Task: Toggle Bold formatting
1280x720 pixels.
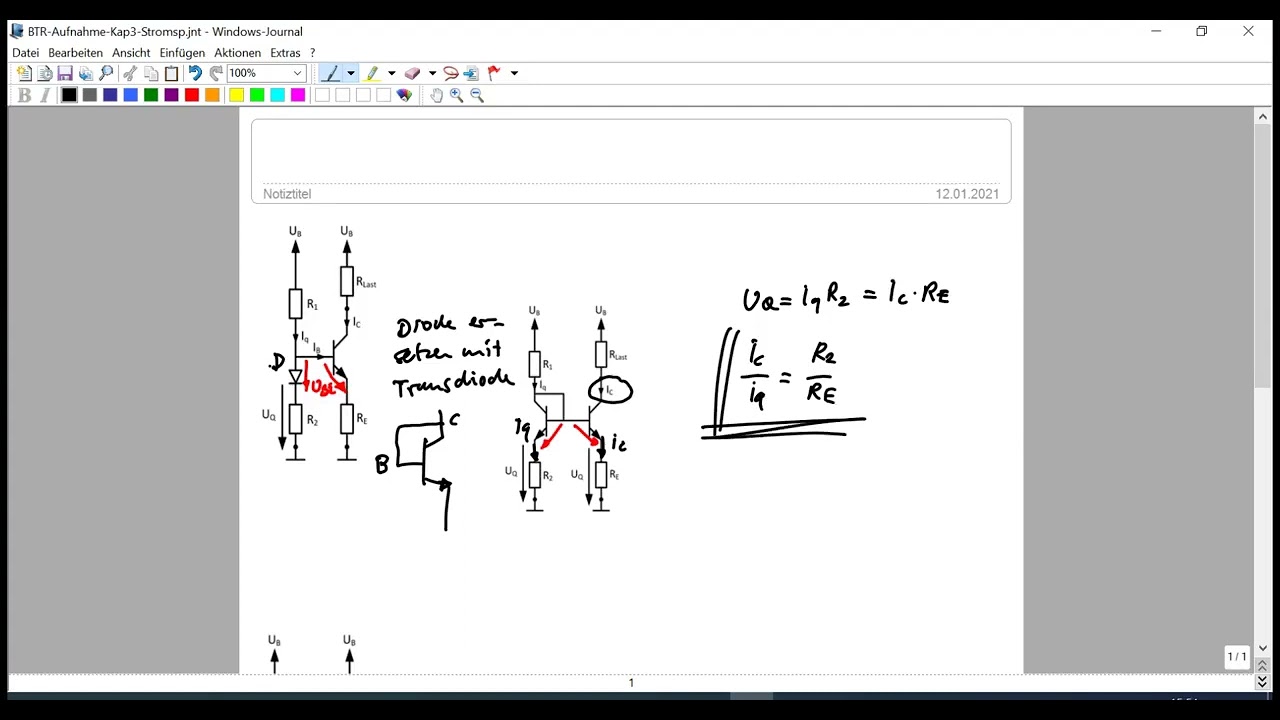Action: [x=24, y=95]
